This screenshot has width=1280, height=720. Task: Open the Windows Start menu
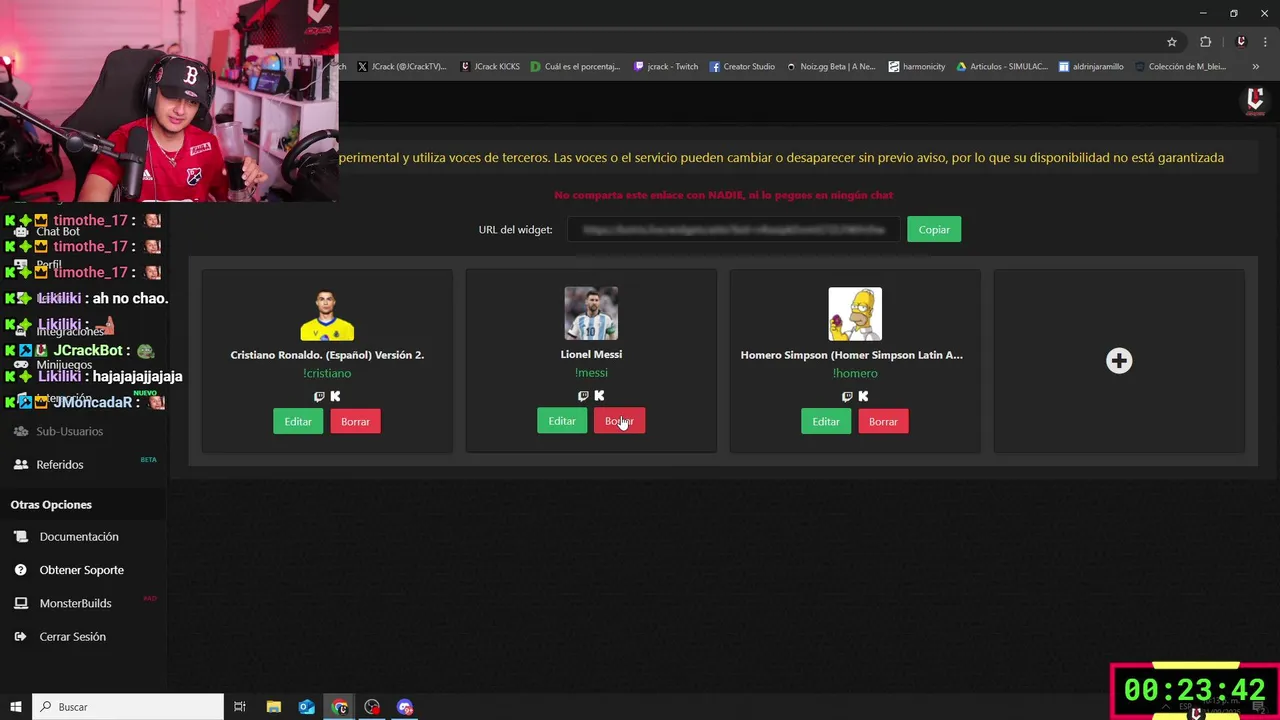pyautogui.click(x=16, y=707)
